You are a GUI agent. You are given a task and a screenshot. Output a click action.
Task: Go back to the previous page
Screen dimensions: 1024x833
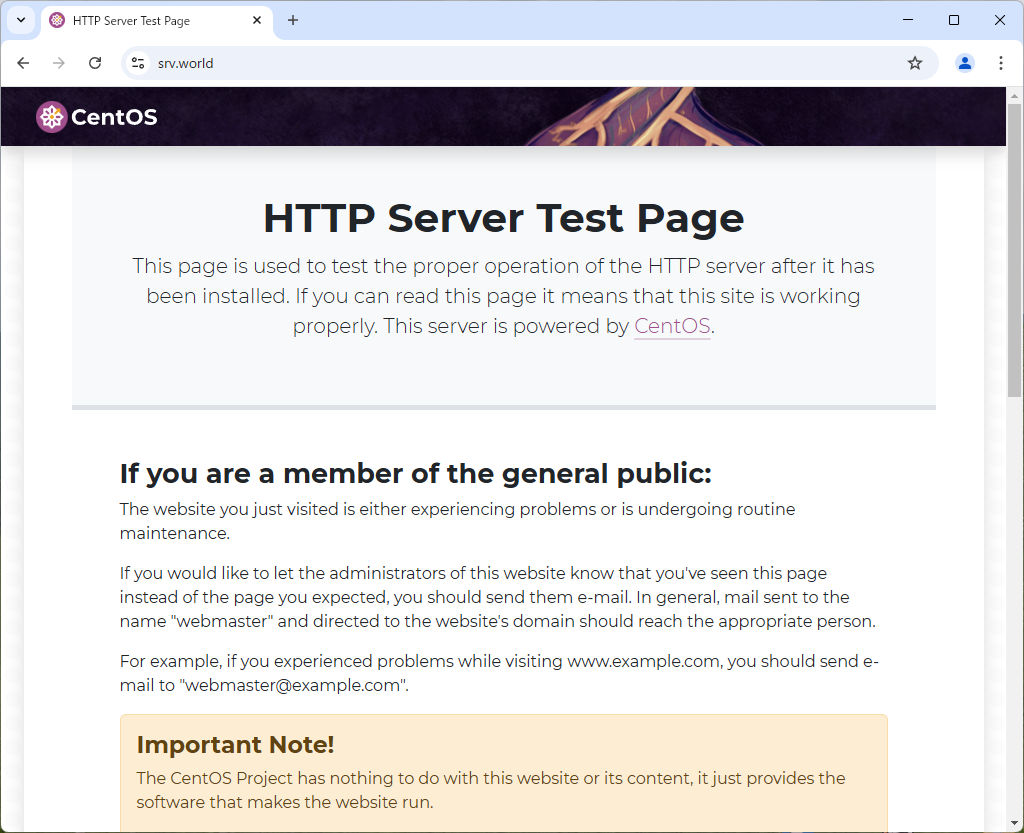tap(23, 63)
